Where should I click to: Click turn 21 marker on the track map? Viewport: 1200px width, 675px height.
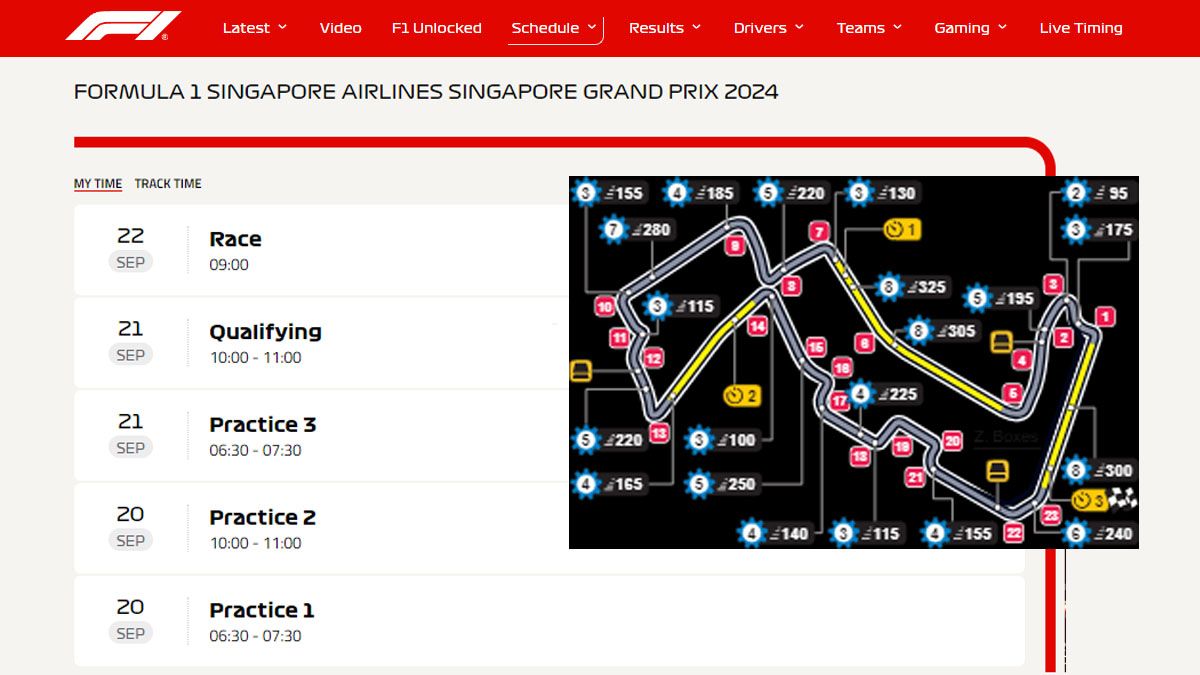pos(915,478)
